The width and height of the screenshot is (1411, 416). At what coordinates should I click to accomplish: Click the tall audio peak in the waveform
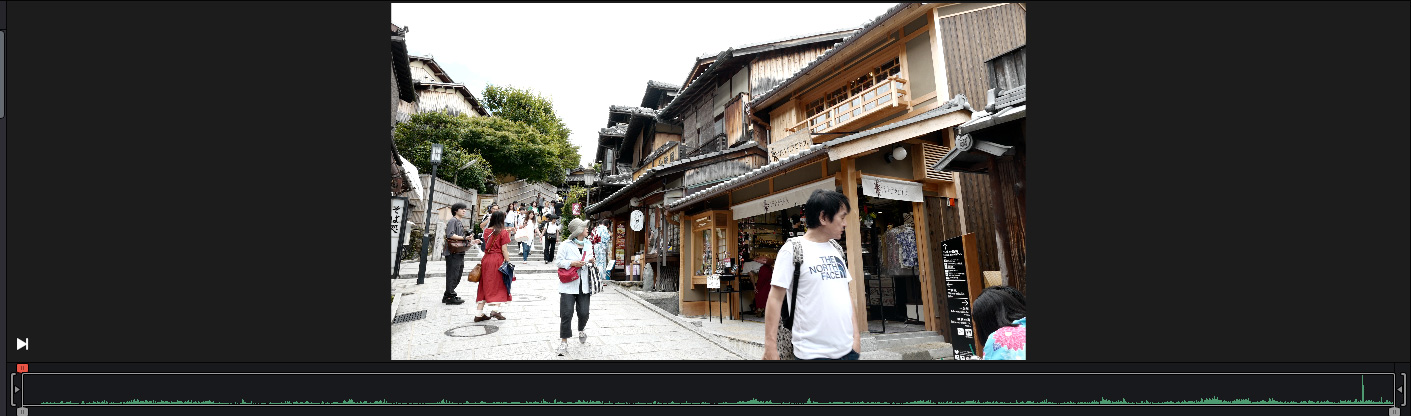click(x=1362, y=389)
